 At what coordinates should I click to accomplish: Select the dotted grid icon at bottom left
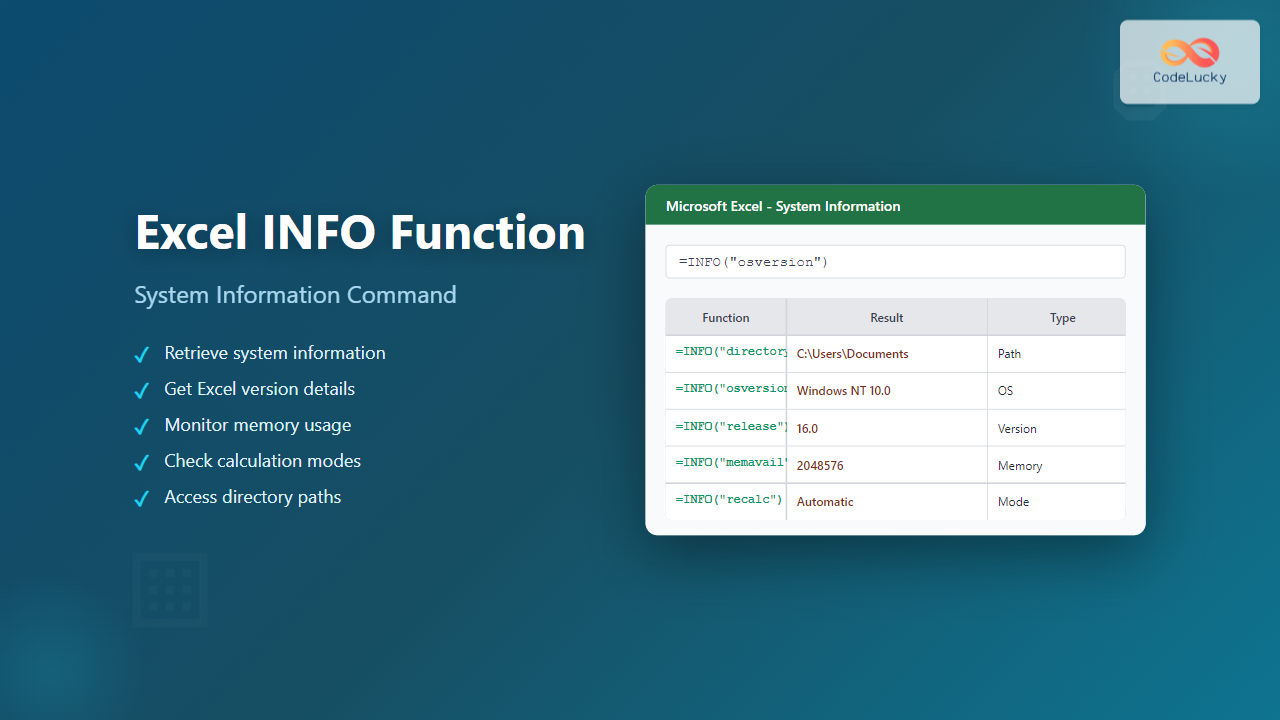pyautogui.click(x=169, y=589)
